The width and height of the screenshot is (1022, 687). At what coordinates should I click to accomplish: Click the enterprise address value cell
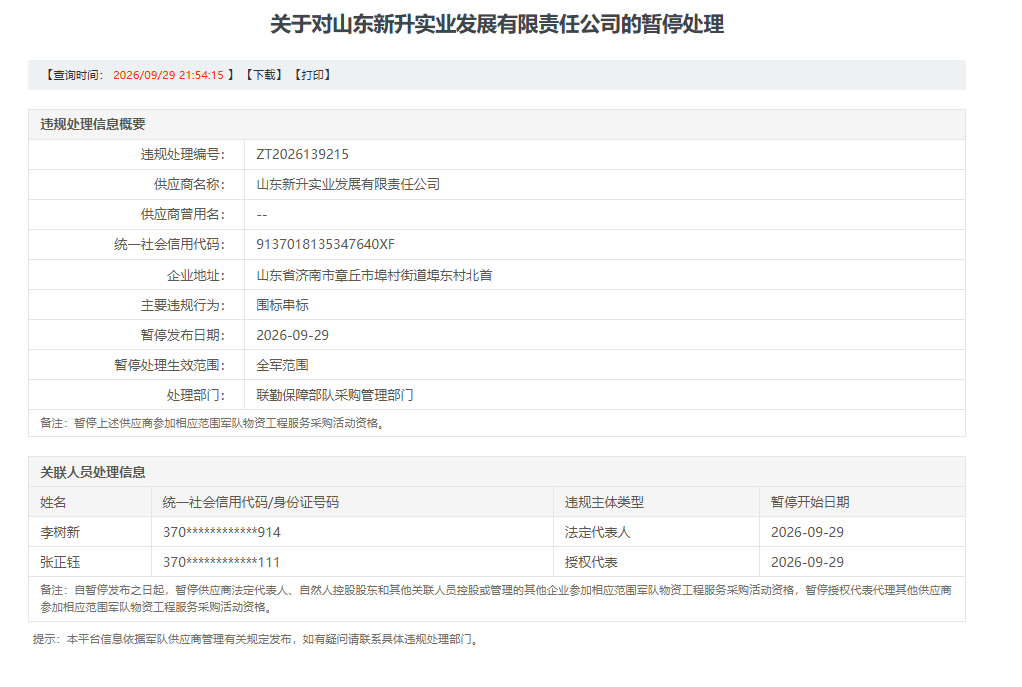604,275
